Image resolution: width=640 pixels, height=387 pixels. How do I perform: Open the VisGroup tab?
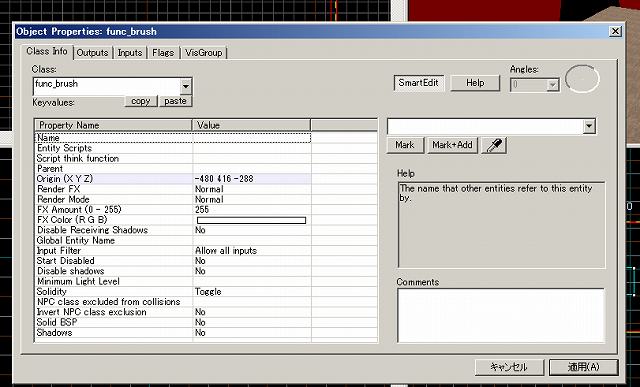tap(203, 53)
